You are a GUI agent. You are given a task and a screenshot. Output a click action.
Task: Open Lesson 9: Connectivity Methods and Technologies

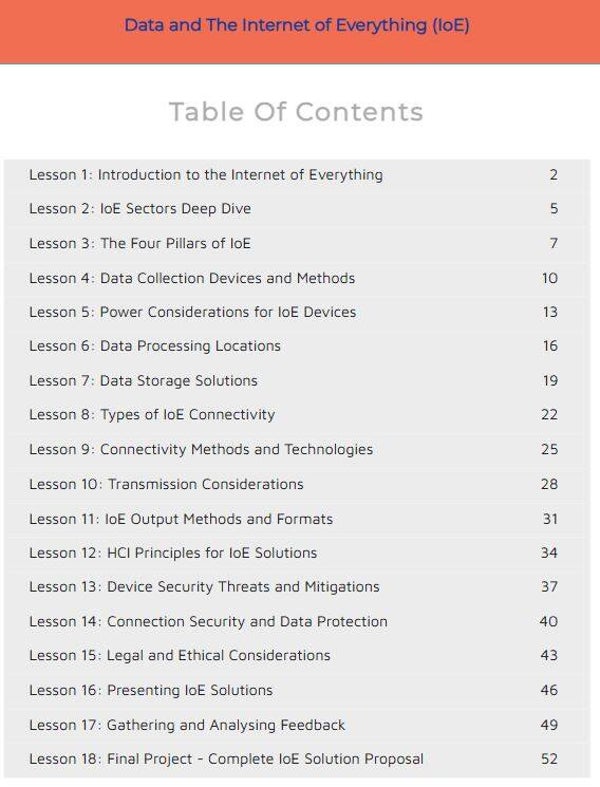(x=201, y=449)
